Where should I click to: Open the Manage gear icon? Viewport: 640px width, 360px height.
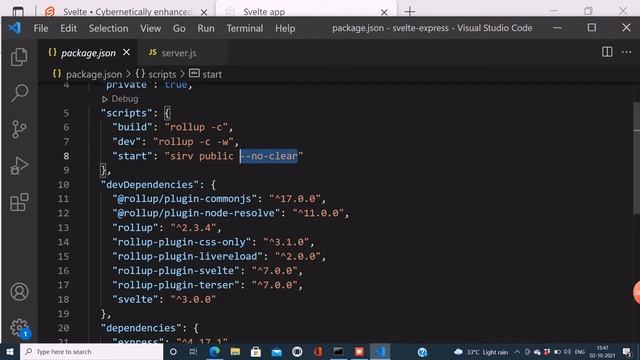tap(19, 328)
